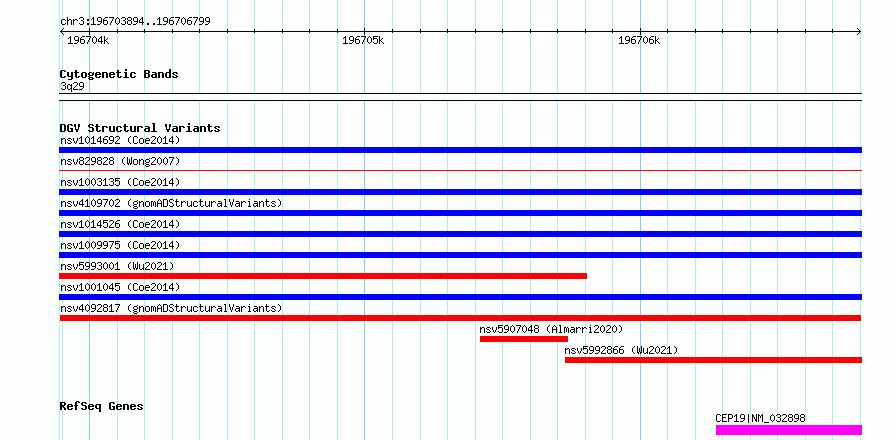The height and width of the screenshot is (440, 890).
Task: Select the magenta CEP19 gene bar
Action: [x=789, y=430]
